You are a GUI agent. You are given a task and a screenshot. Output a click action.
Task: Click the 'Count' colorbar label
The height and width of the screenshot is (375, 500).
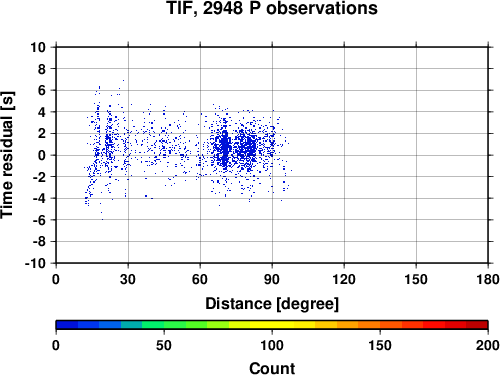click(272, 368)
